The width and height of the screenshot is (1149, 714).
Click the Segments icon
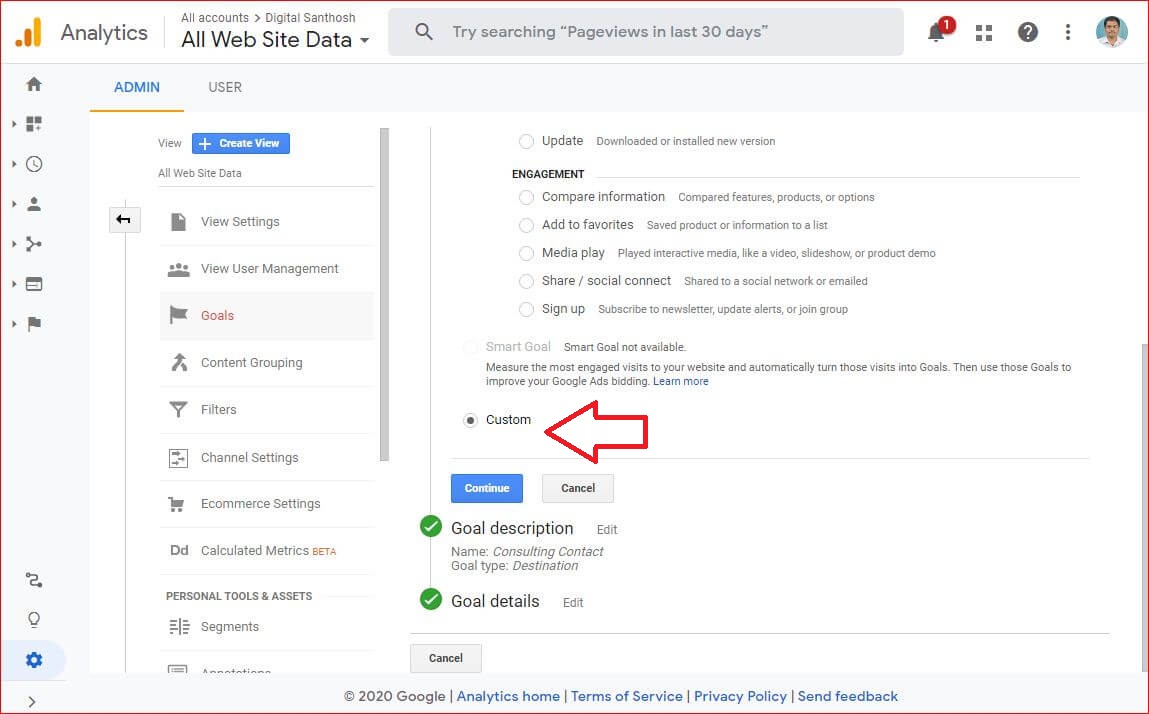click(179, 627)
